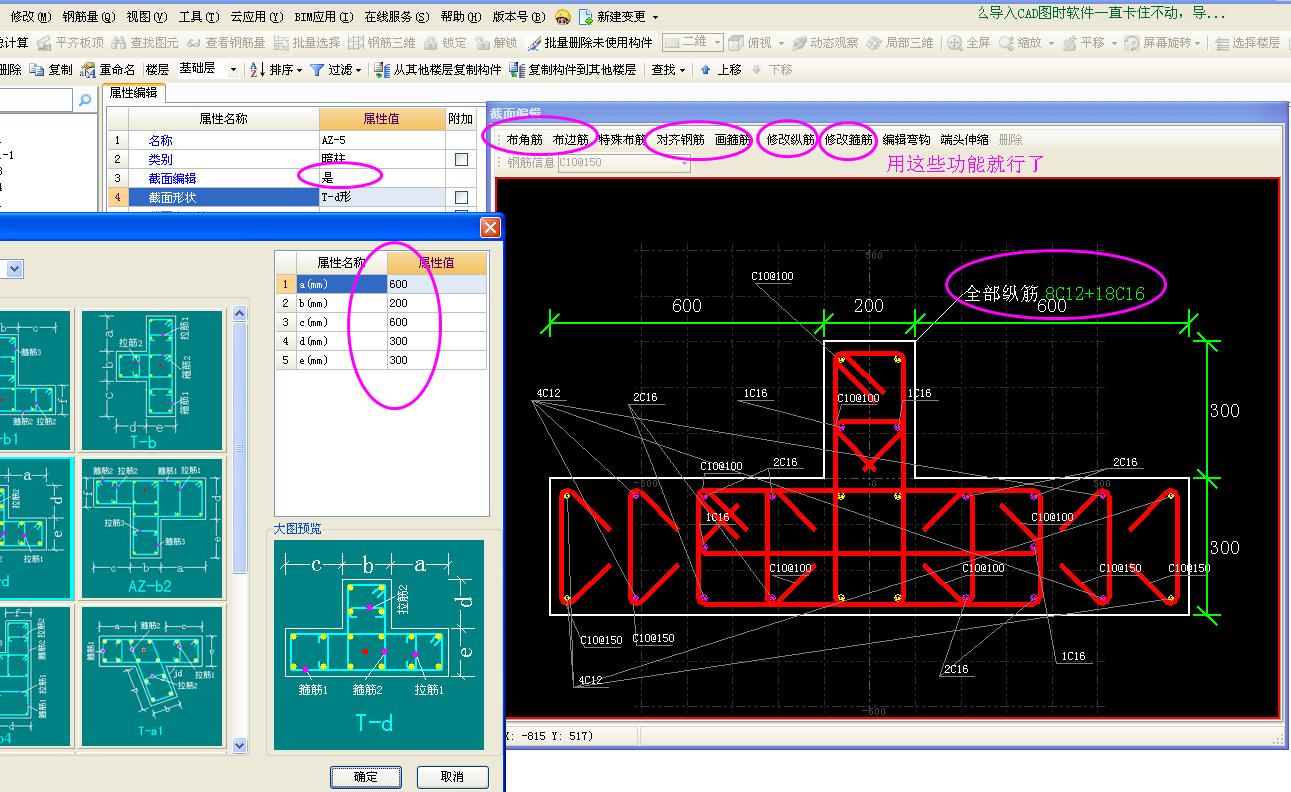
Task: Open the 工具 menu
Action: click(198, 17)
